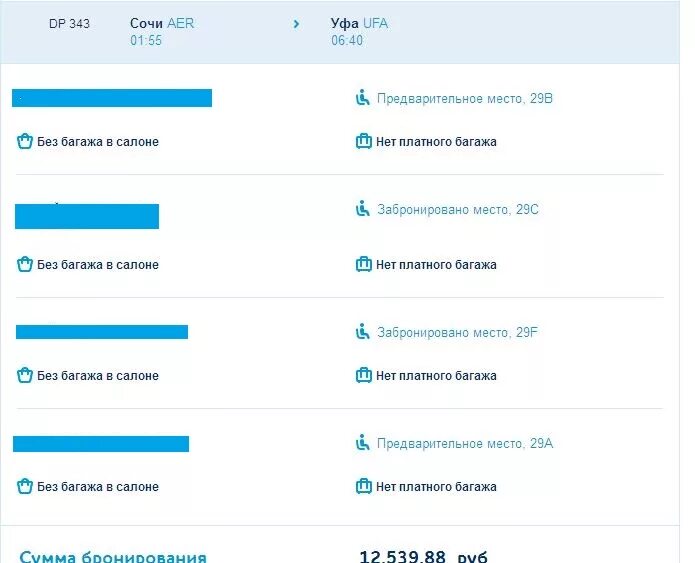Click 'Нет платного багажа' for seat 29B passenger
Viewport: 695px width, 563px height.
coord(436,142)
